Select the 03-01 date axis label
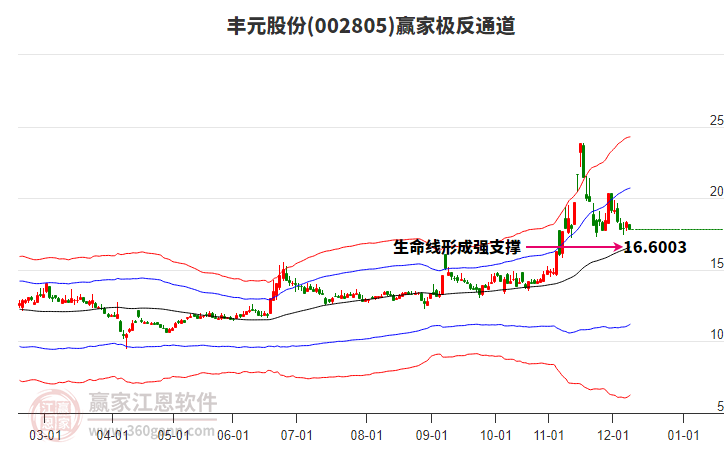This screenshot has width=726, height=450. (45, 436)
